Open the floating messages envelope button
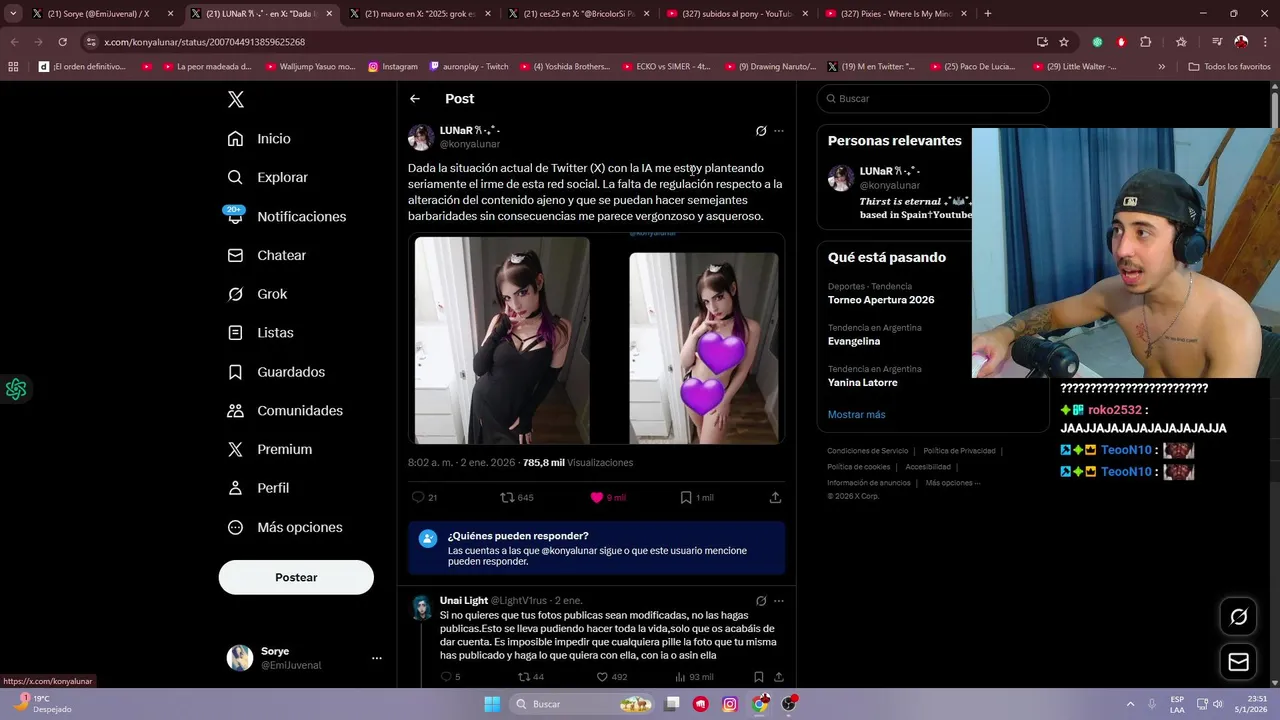 [x=1238, y=662]
